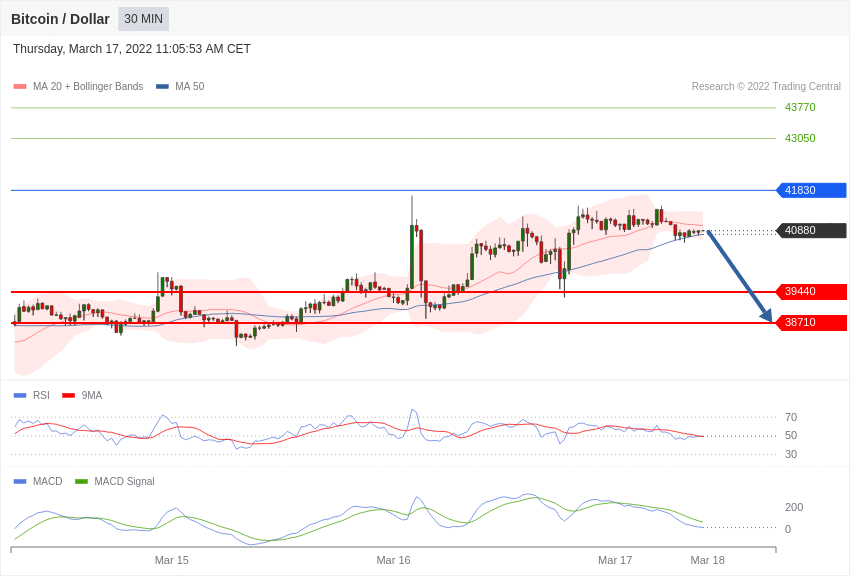Click the red 38710 support price tag

point(812,322)
